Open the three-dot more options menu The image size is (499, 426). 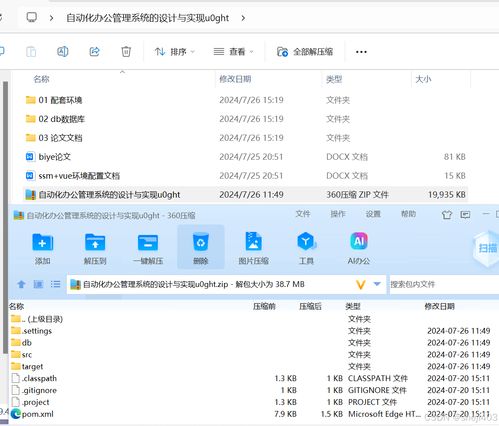pyautogui.click(x=361, y=52)
